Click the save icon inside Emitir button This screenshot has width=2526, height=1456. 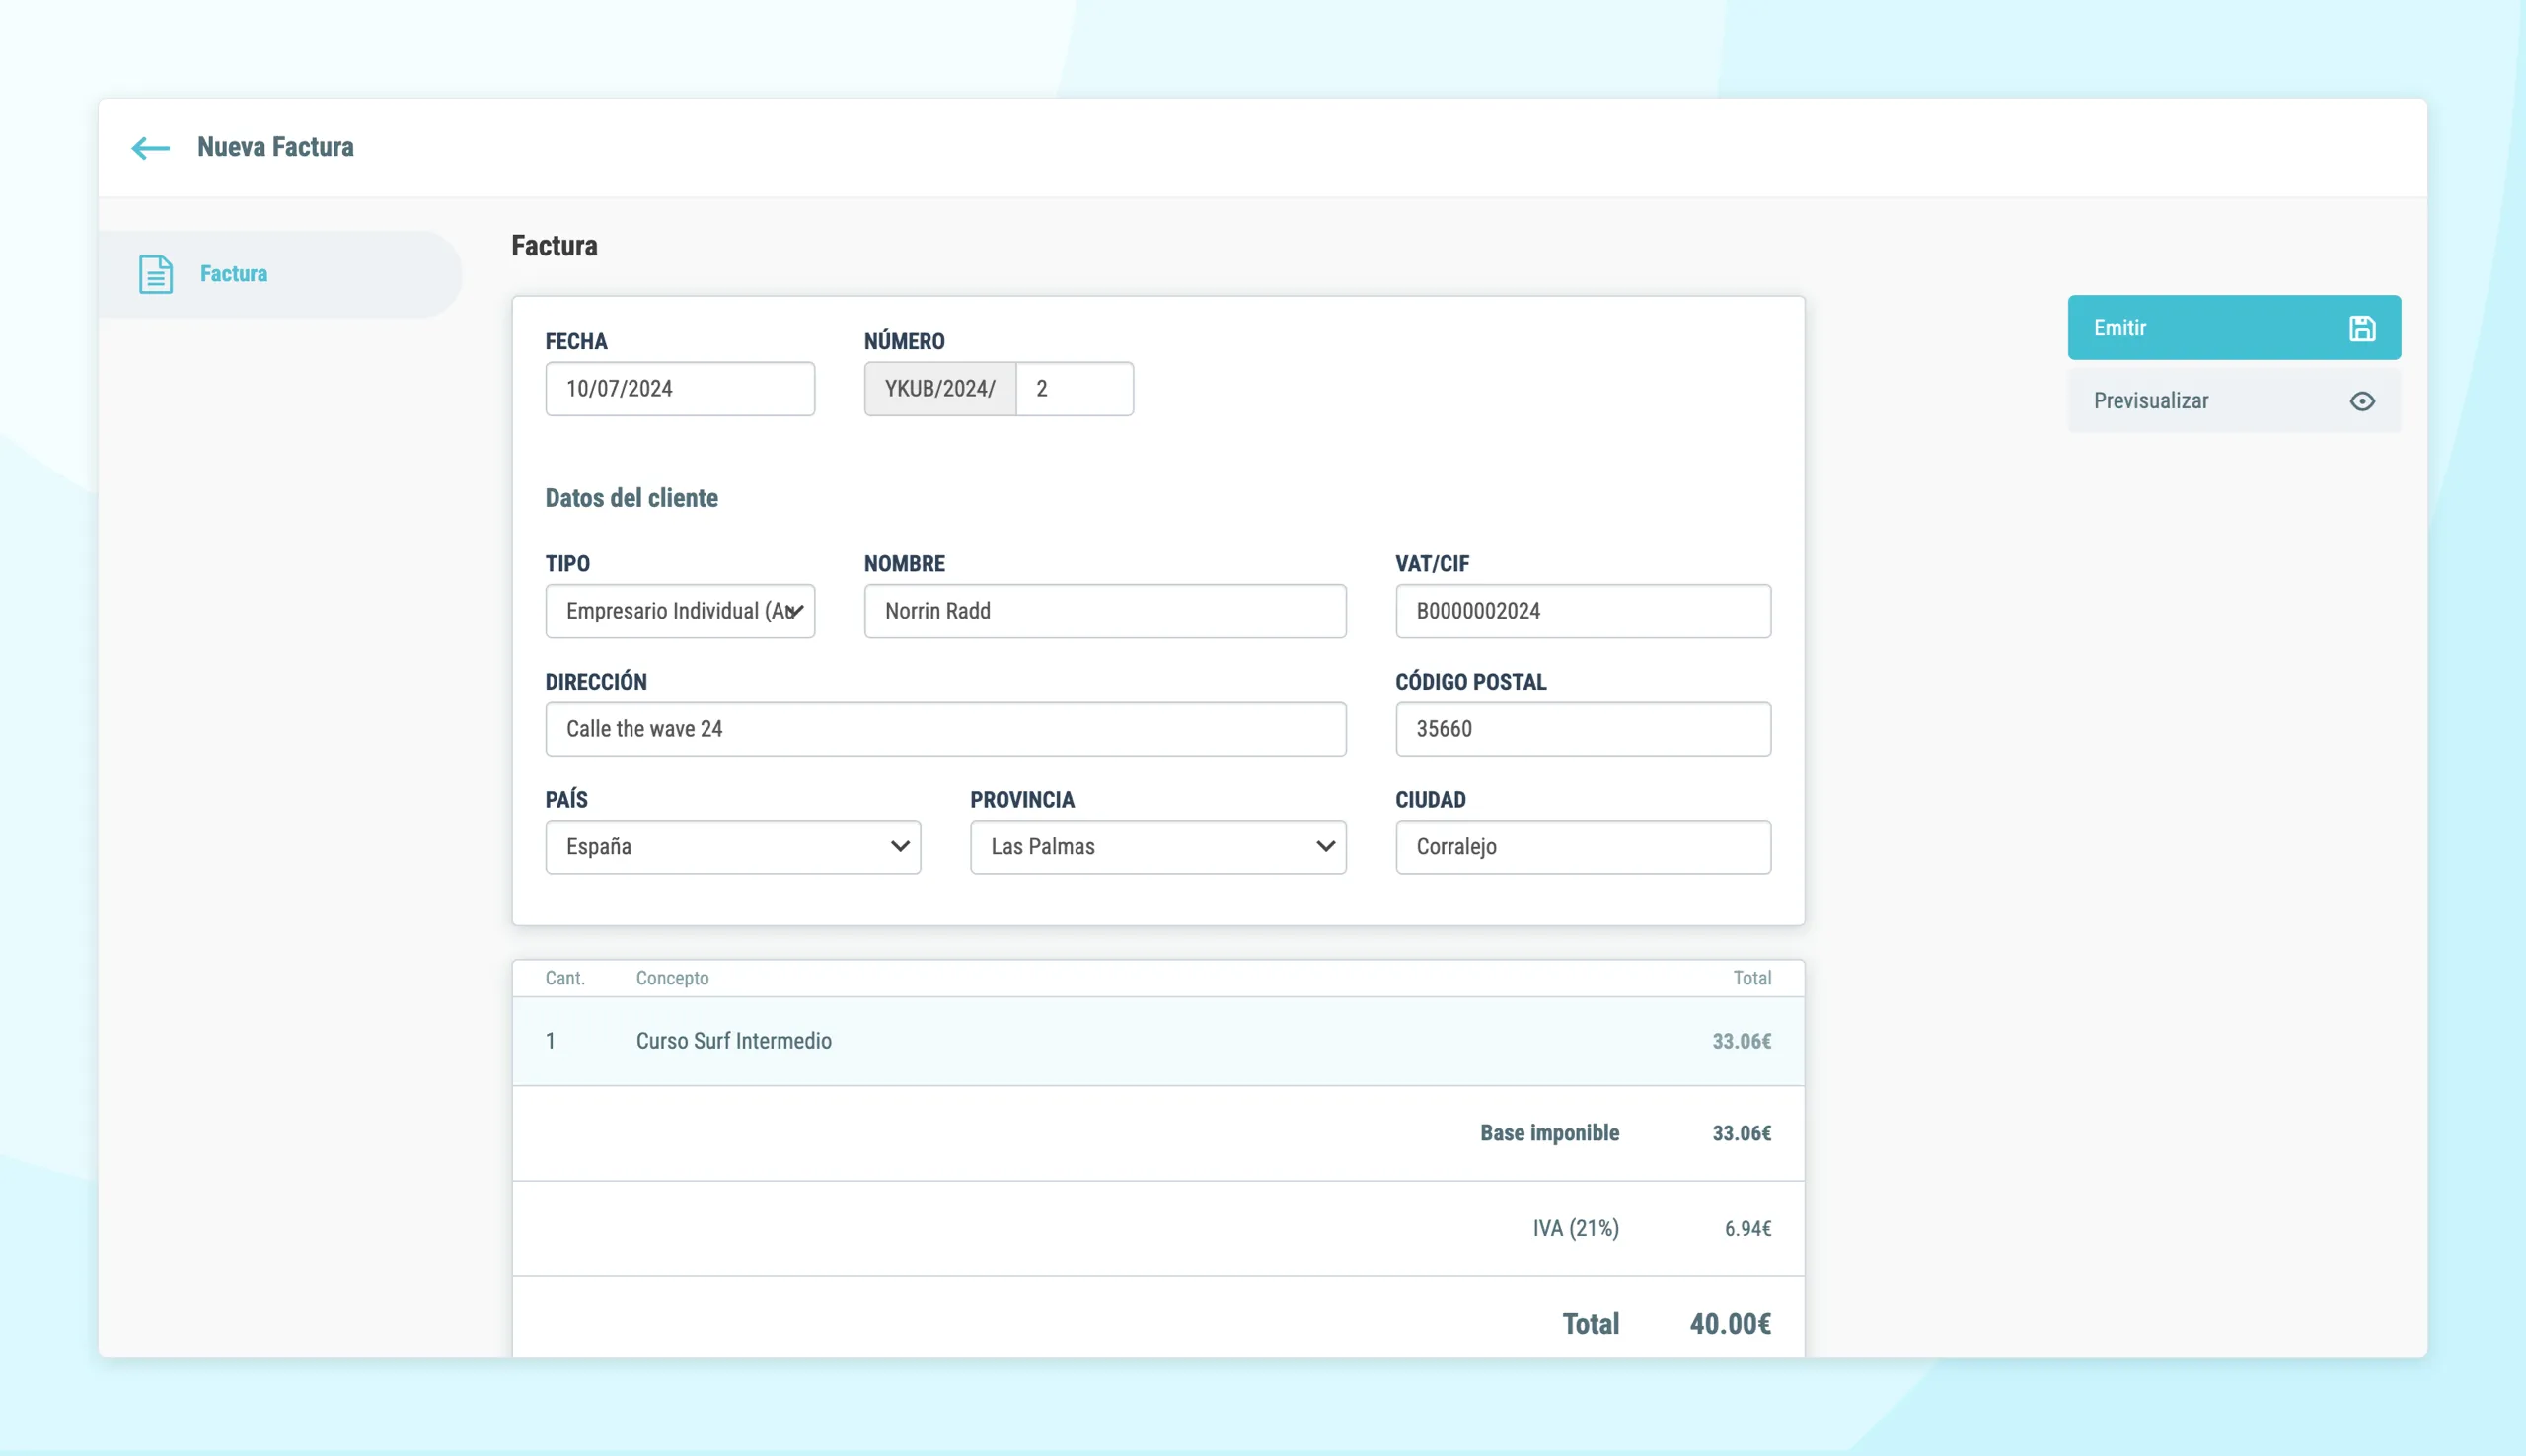tap(2361, 327)
